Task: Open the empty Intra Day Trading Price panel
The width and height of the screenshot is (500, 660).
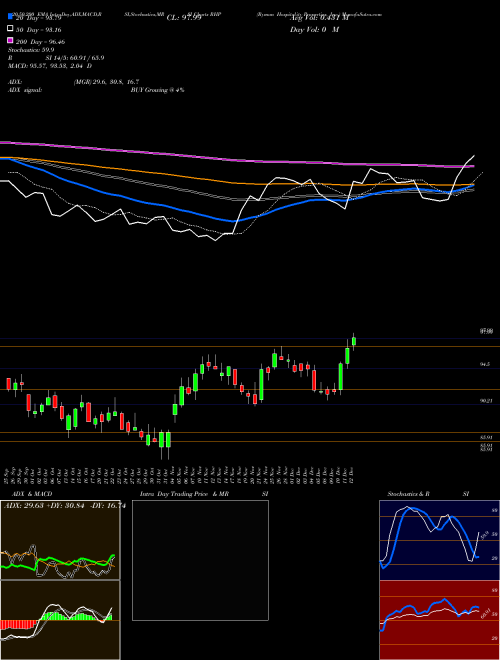Action: [200, 560]
